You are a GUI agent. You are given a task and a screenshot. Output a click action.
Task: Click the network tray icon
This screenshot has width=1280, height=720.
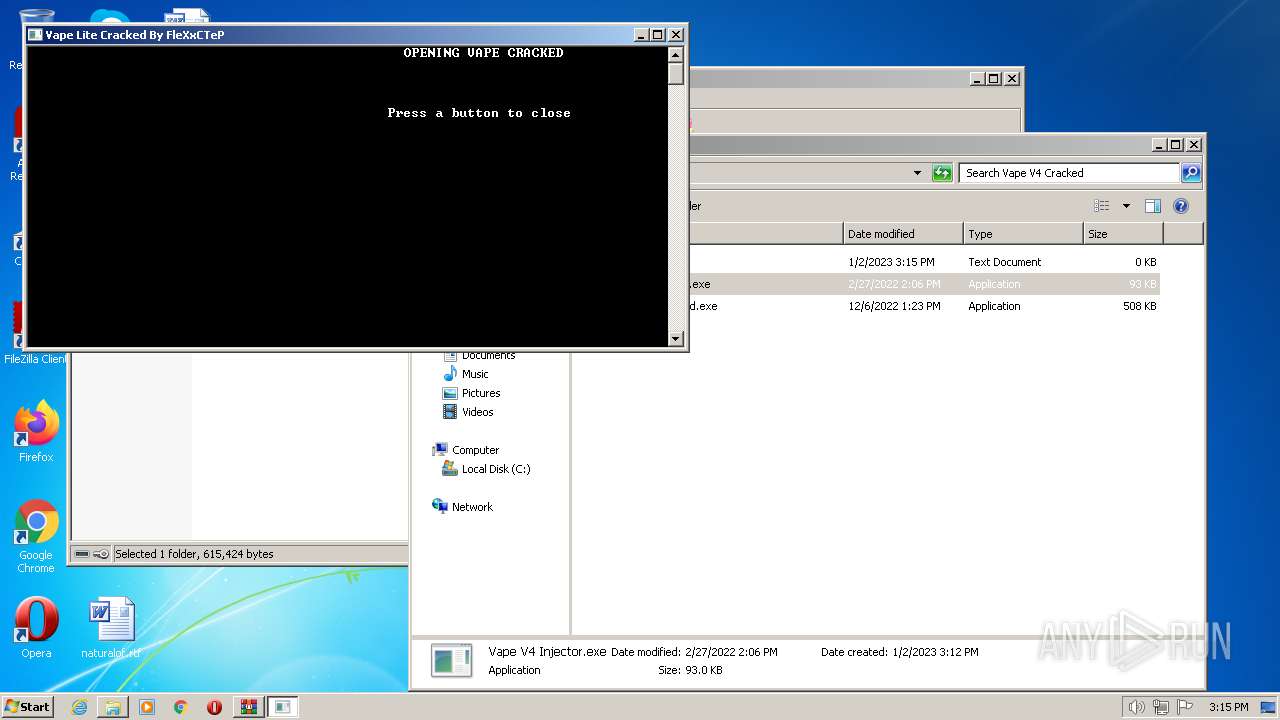pyautogui.click(x=1161, y=707)
